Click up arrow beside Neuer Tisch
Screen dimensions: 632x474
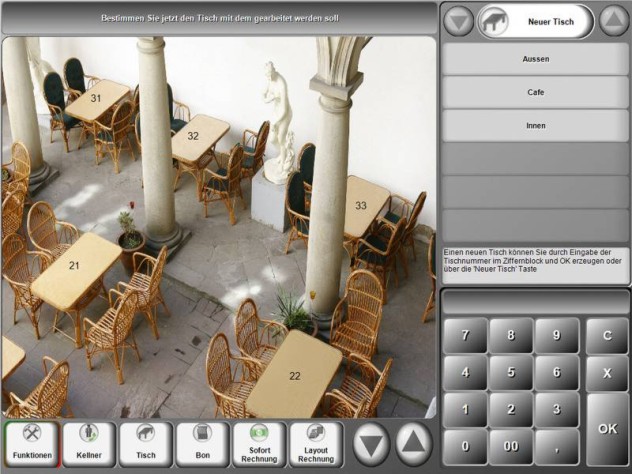(613, 21)
